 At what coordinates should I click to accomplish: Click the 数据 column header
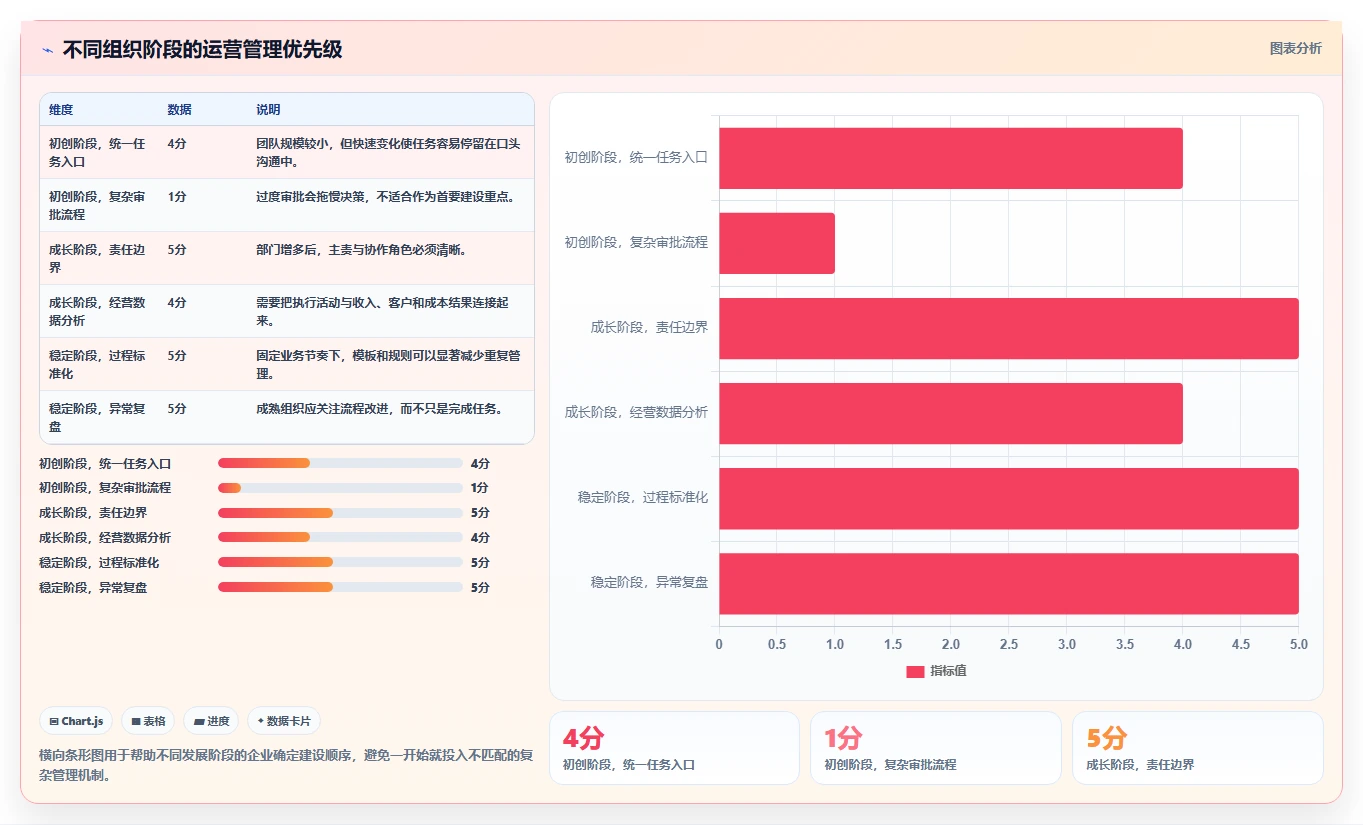[x=180, y=110]
